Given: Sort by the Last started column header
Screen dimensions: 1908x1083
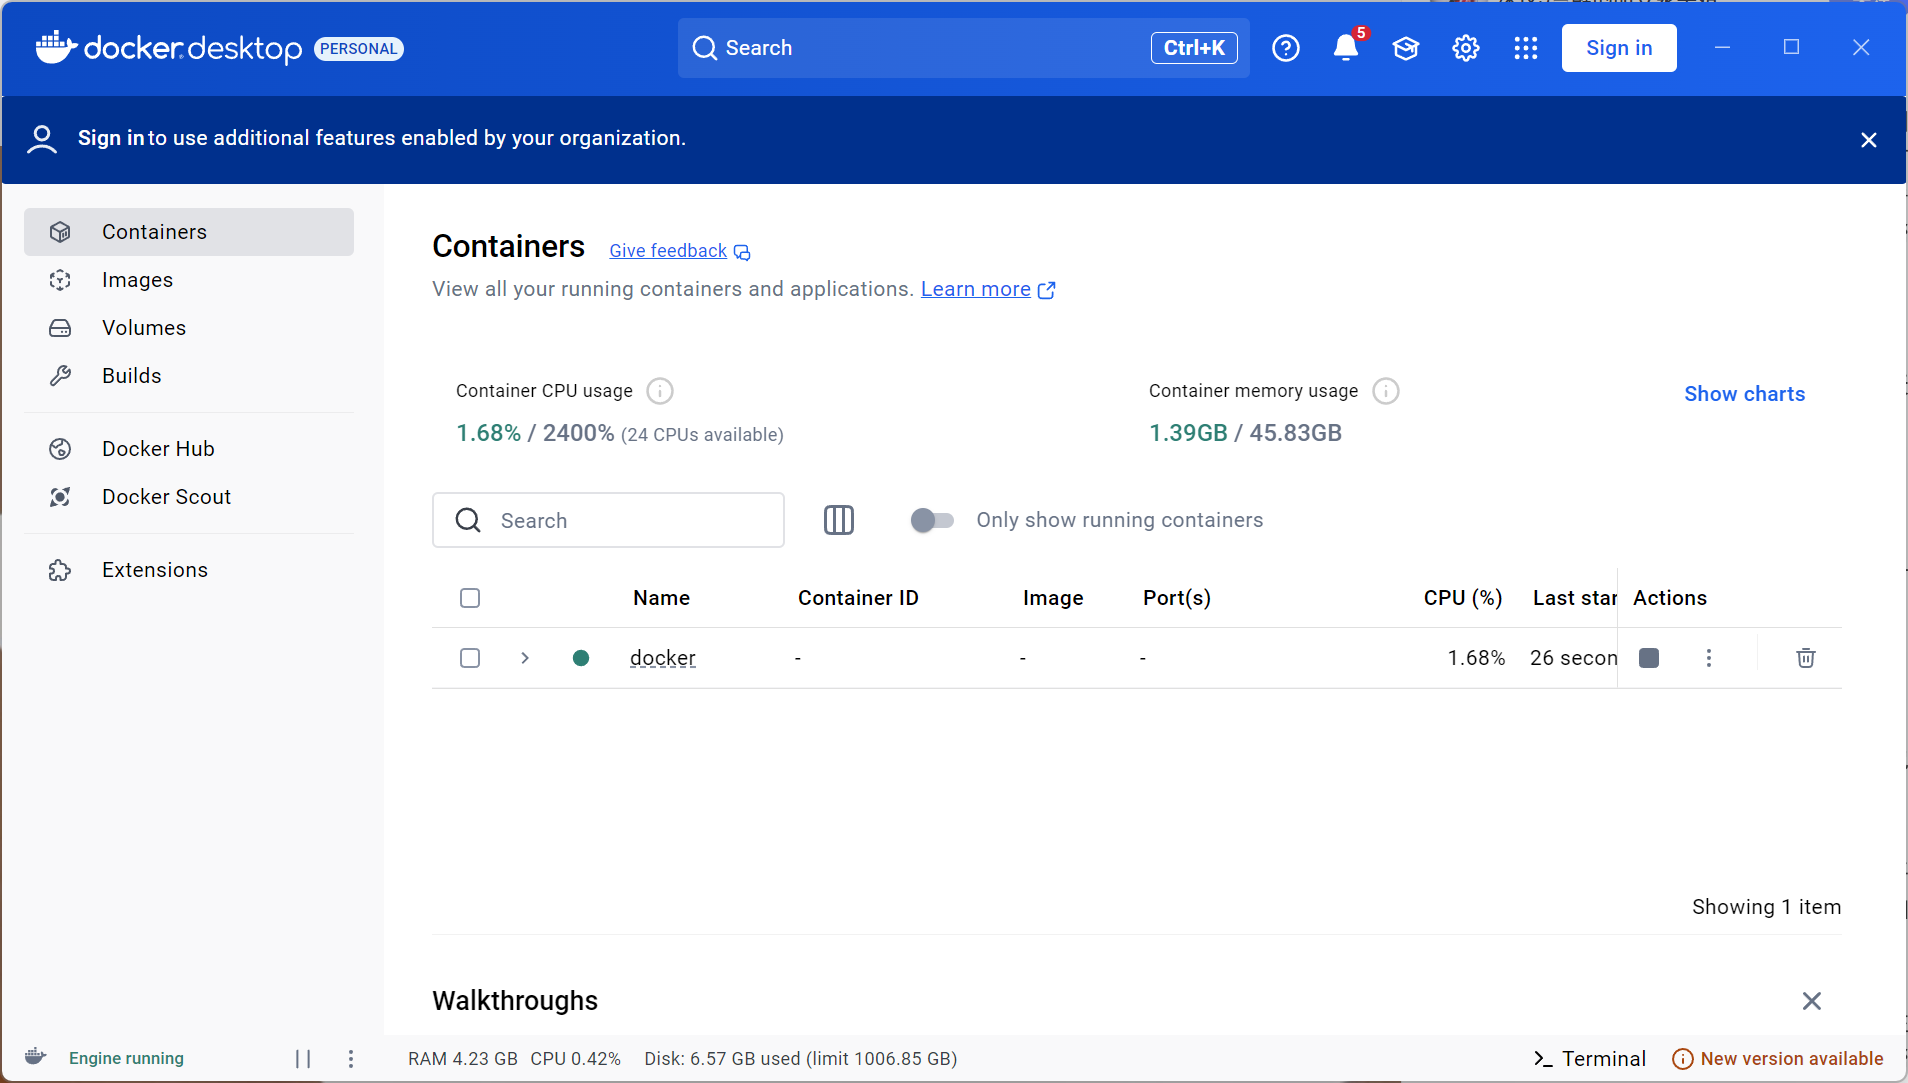Looking at the screenshot, I should click(x=1574, y=598).
